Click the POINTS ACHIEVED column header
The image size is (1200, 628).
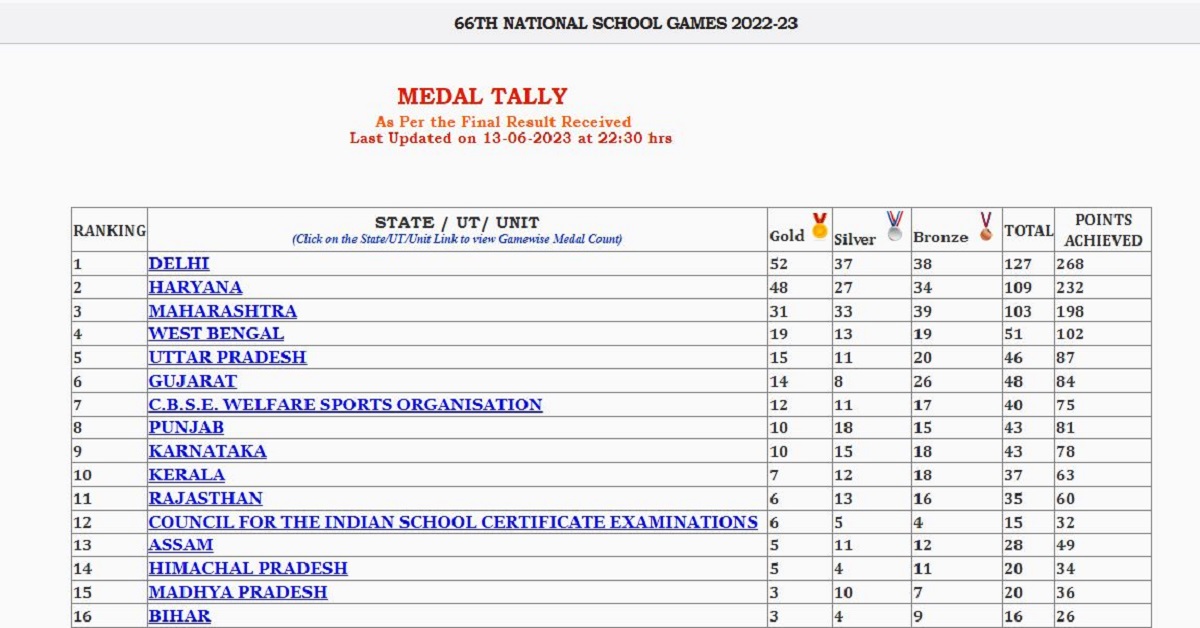(x=1102, y=230)
